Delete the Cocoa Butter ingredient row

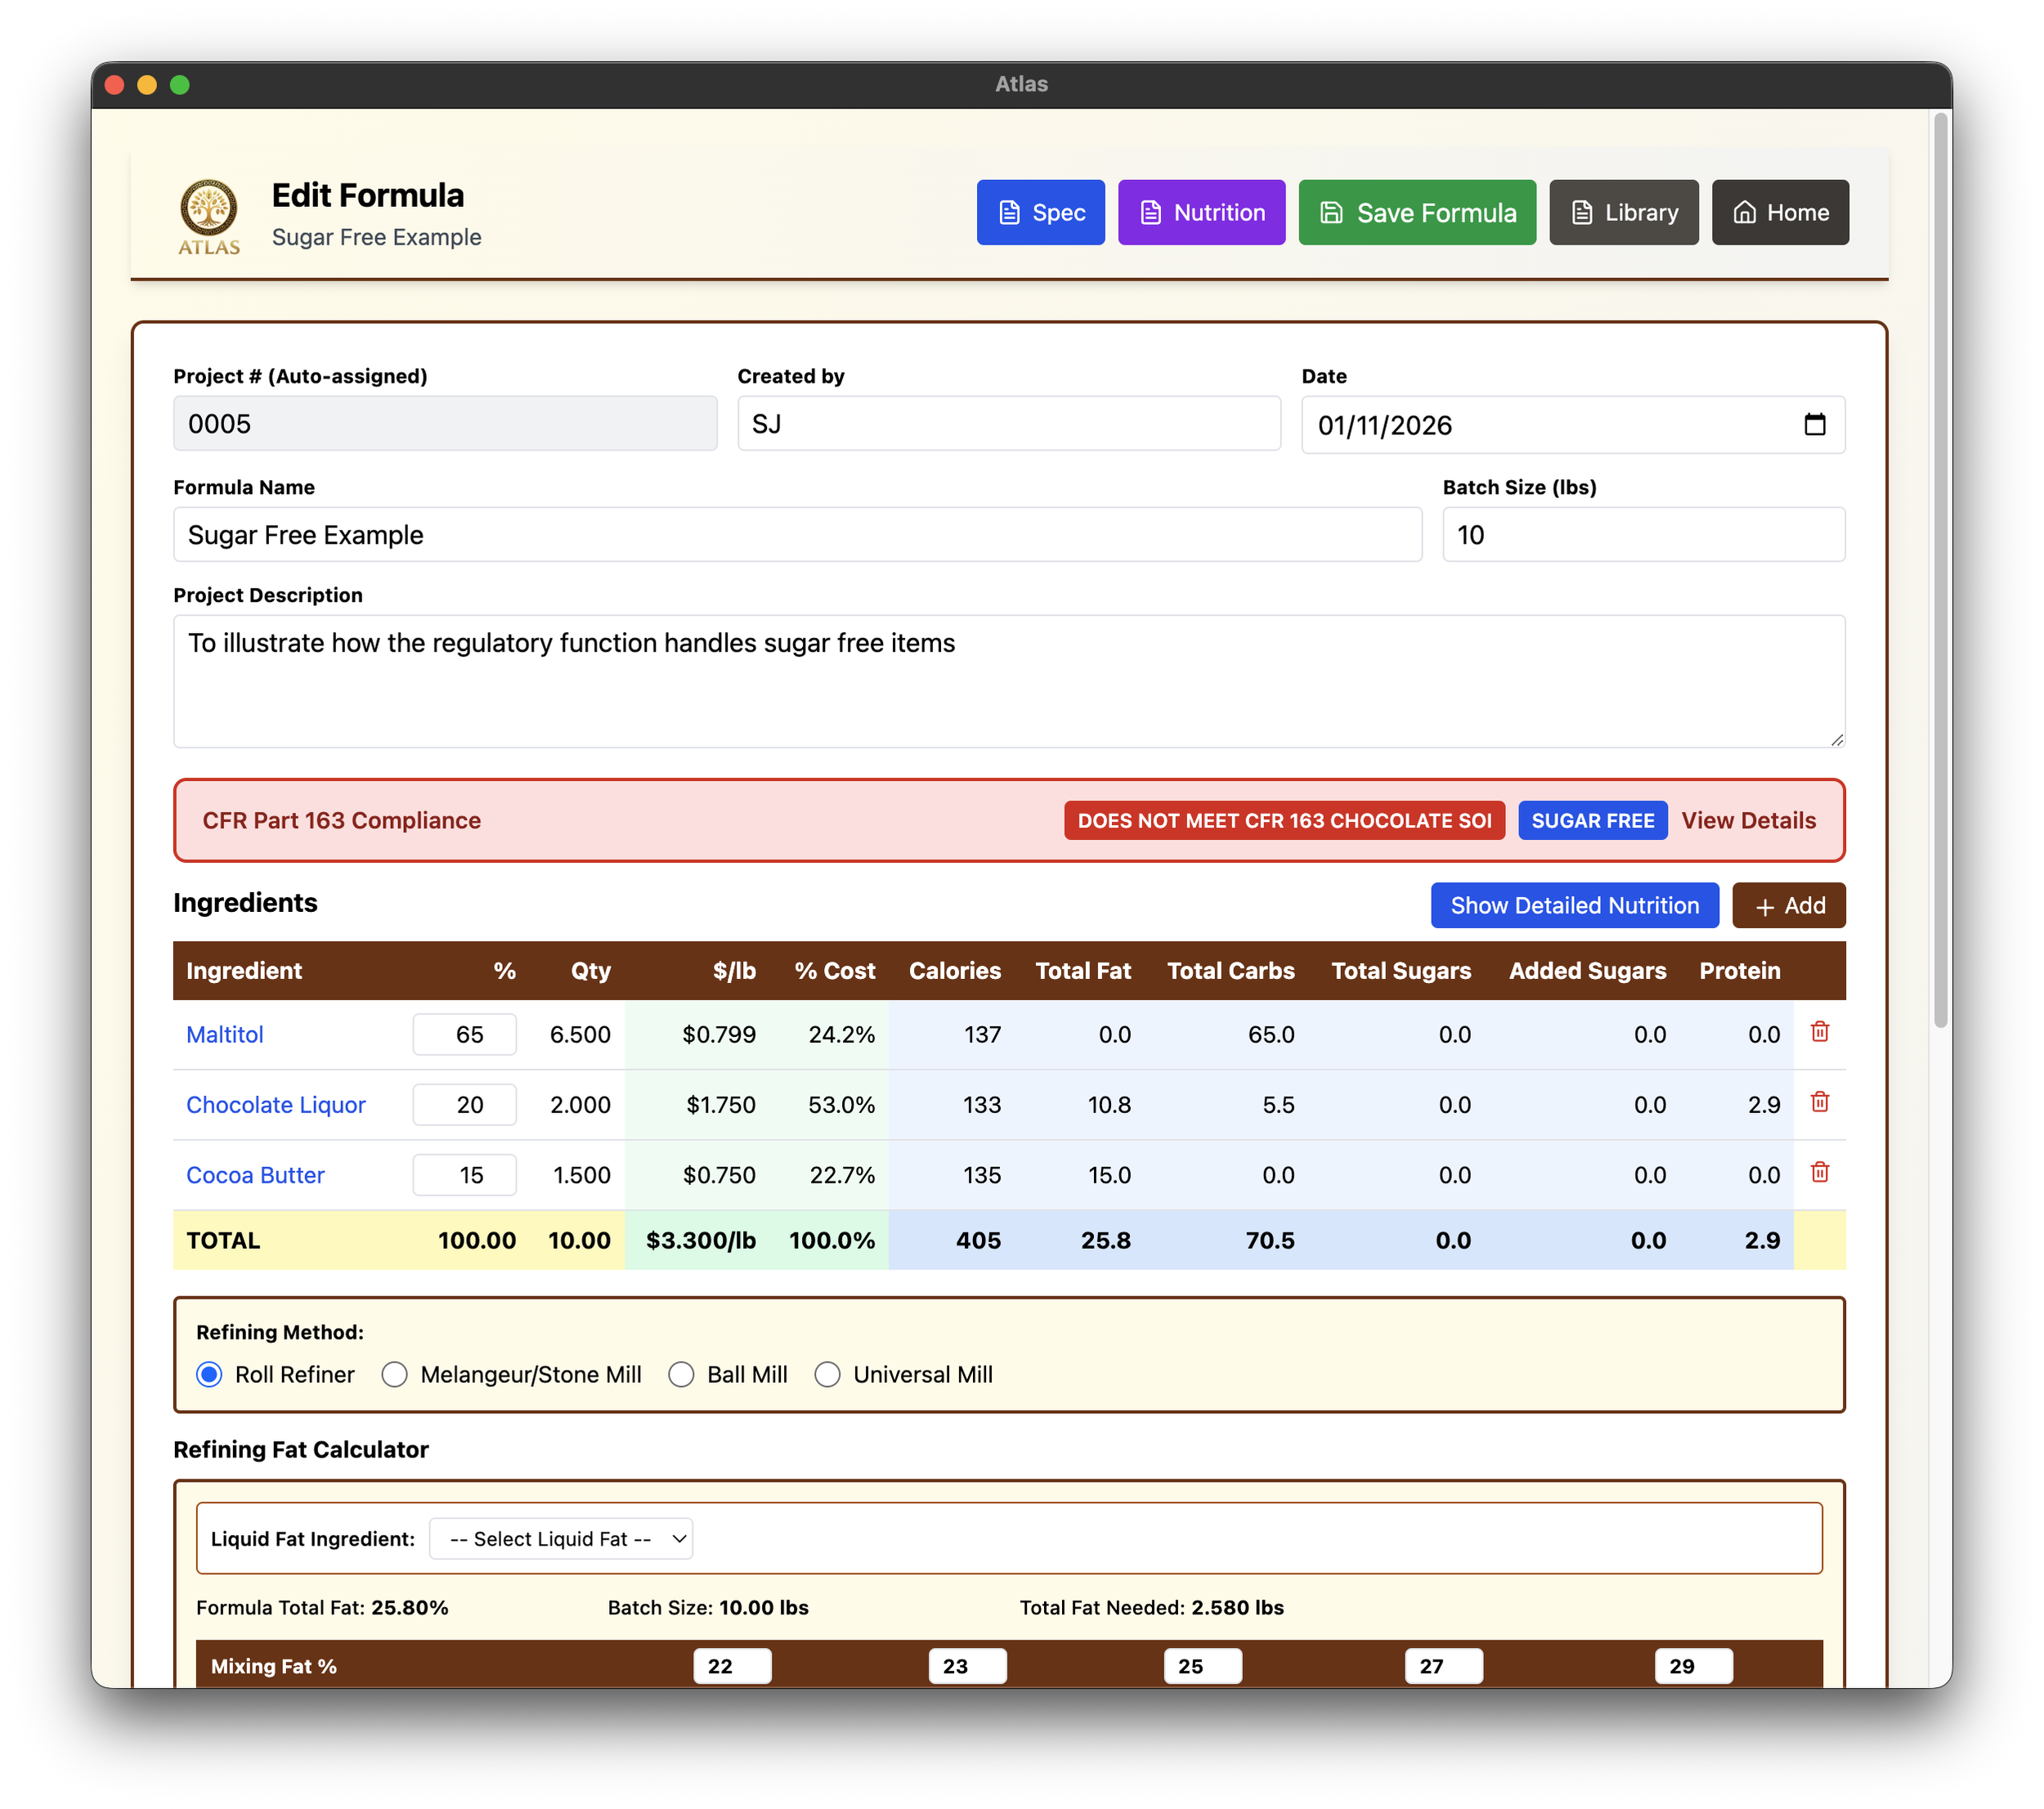click(1820, 1173)
